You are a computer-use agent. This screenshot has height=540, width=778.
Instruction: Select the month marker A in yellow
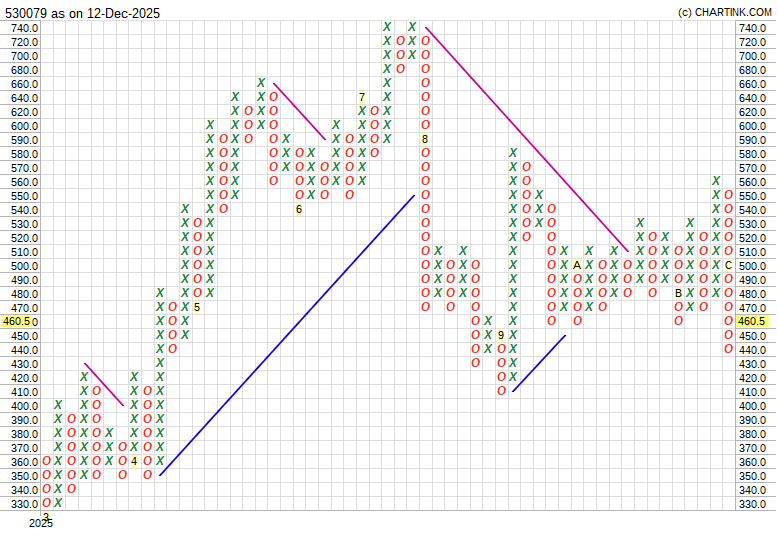tap(577, 265)
